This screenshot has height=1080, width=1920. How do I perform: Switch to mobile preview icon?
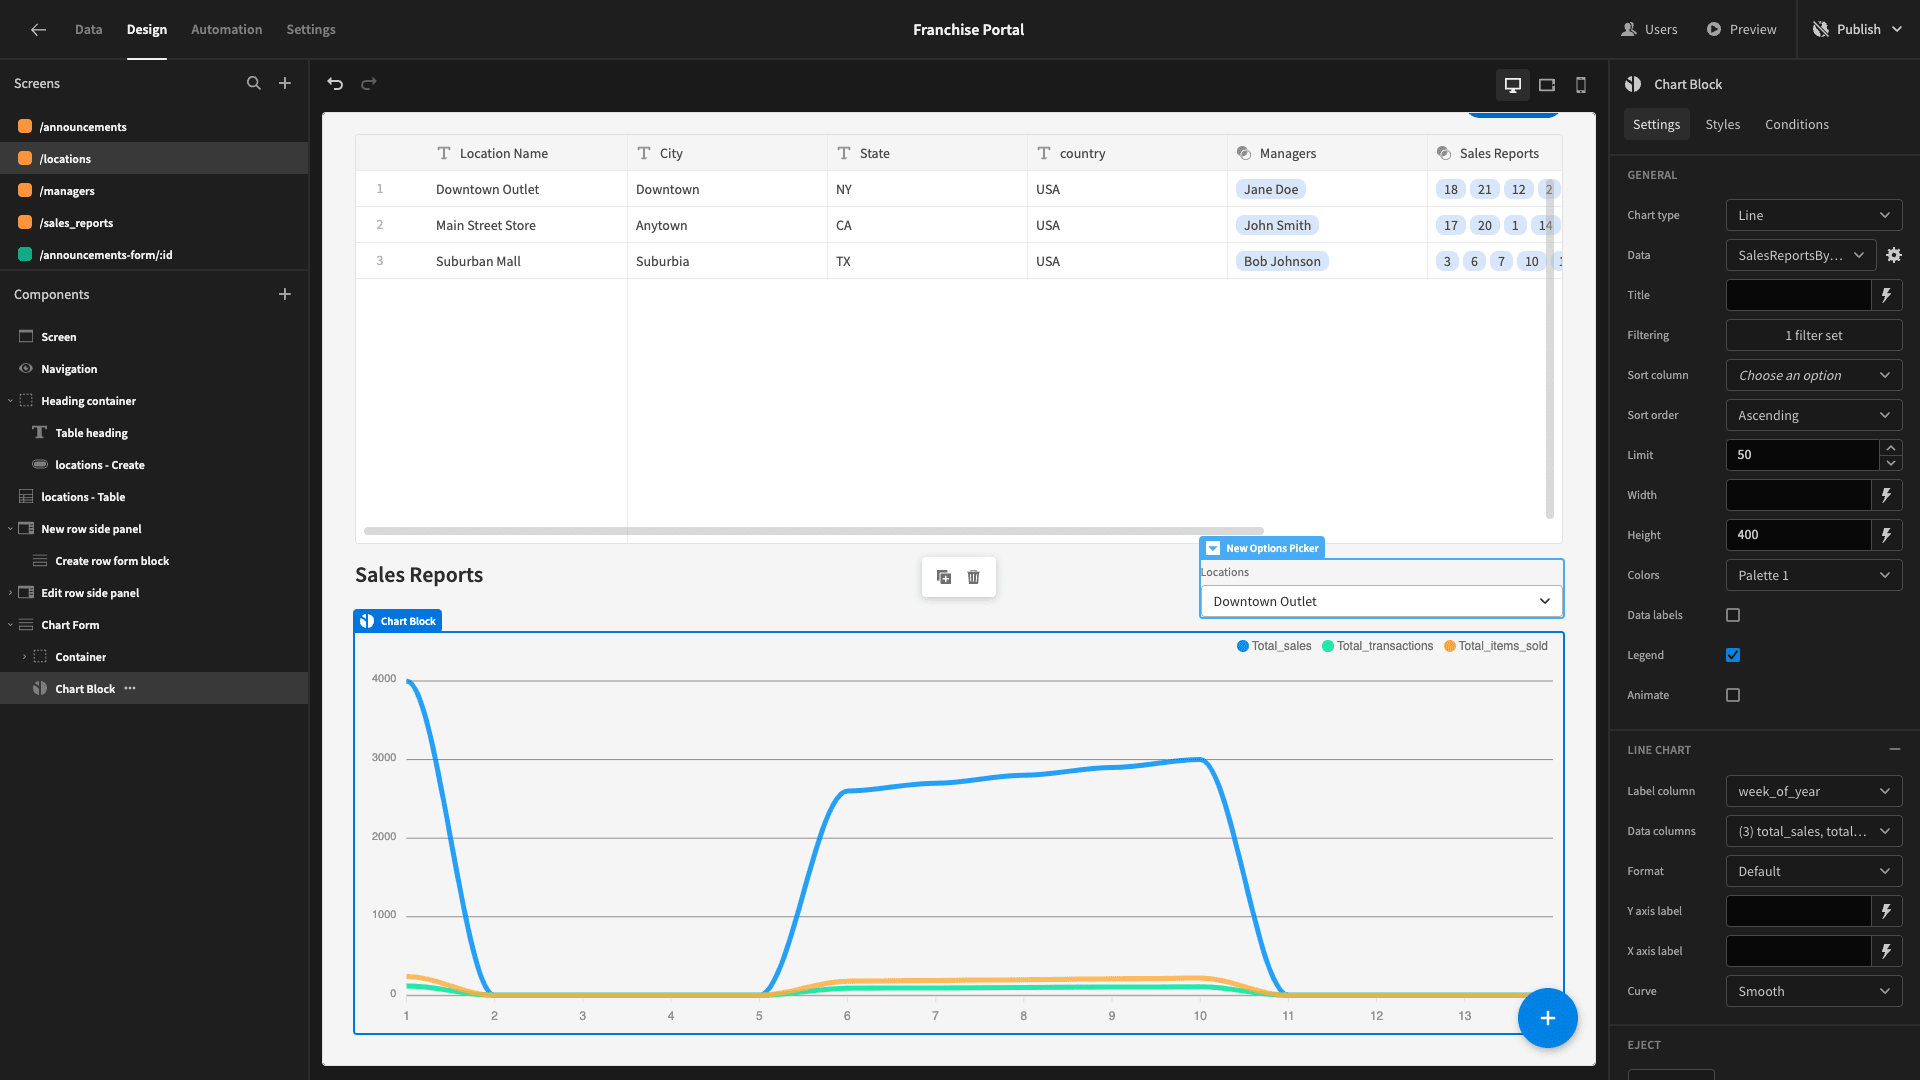pos(1581,85)
